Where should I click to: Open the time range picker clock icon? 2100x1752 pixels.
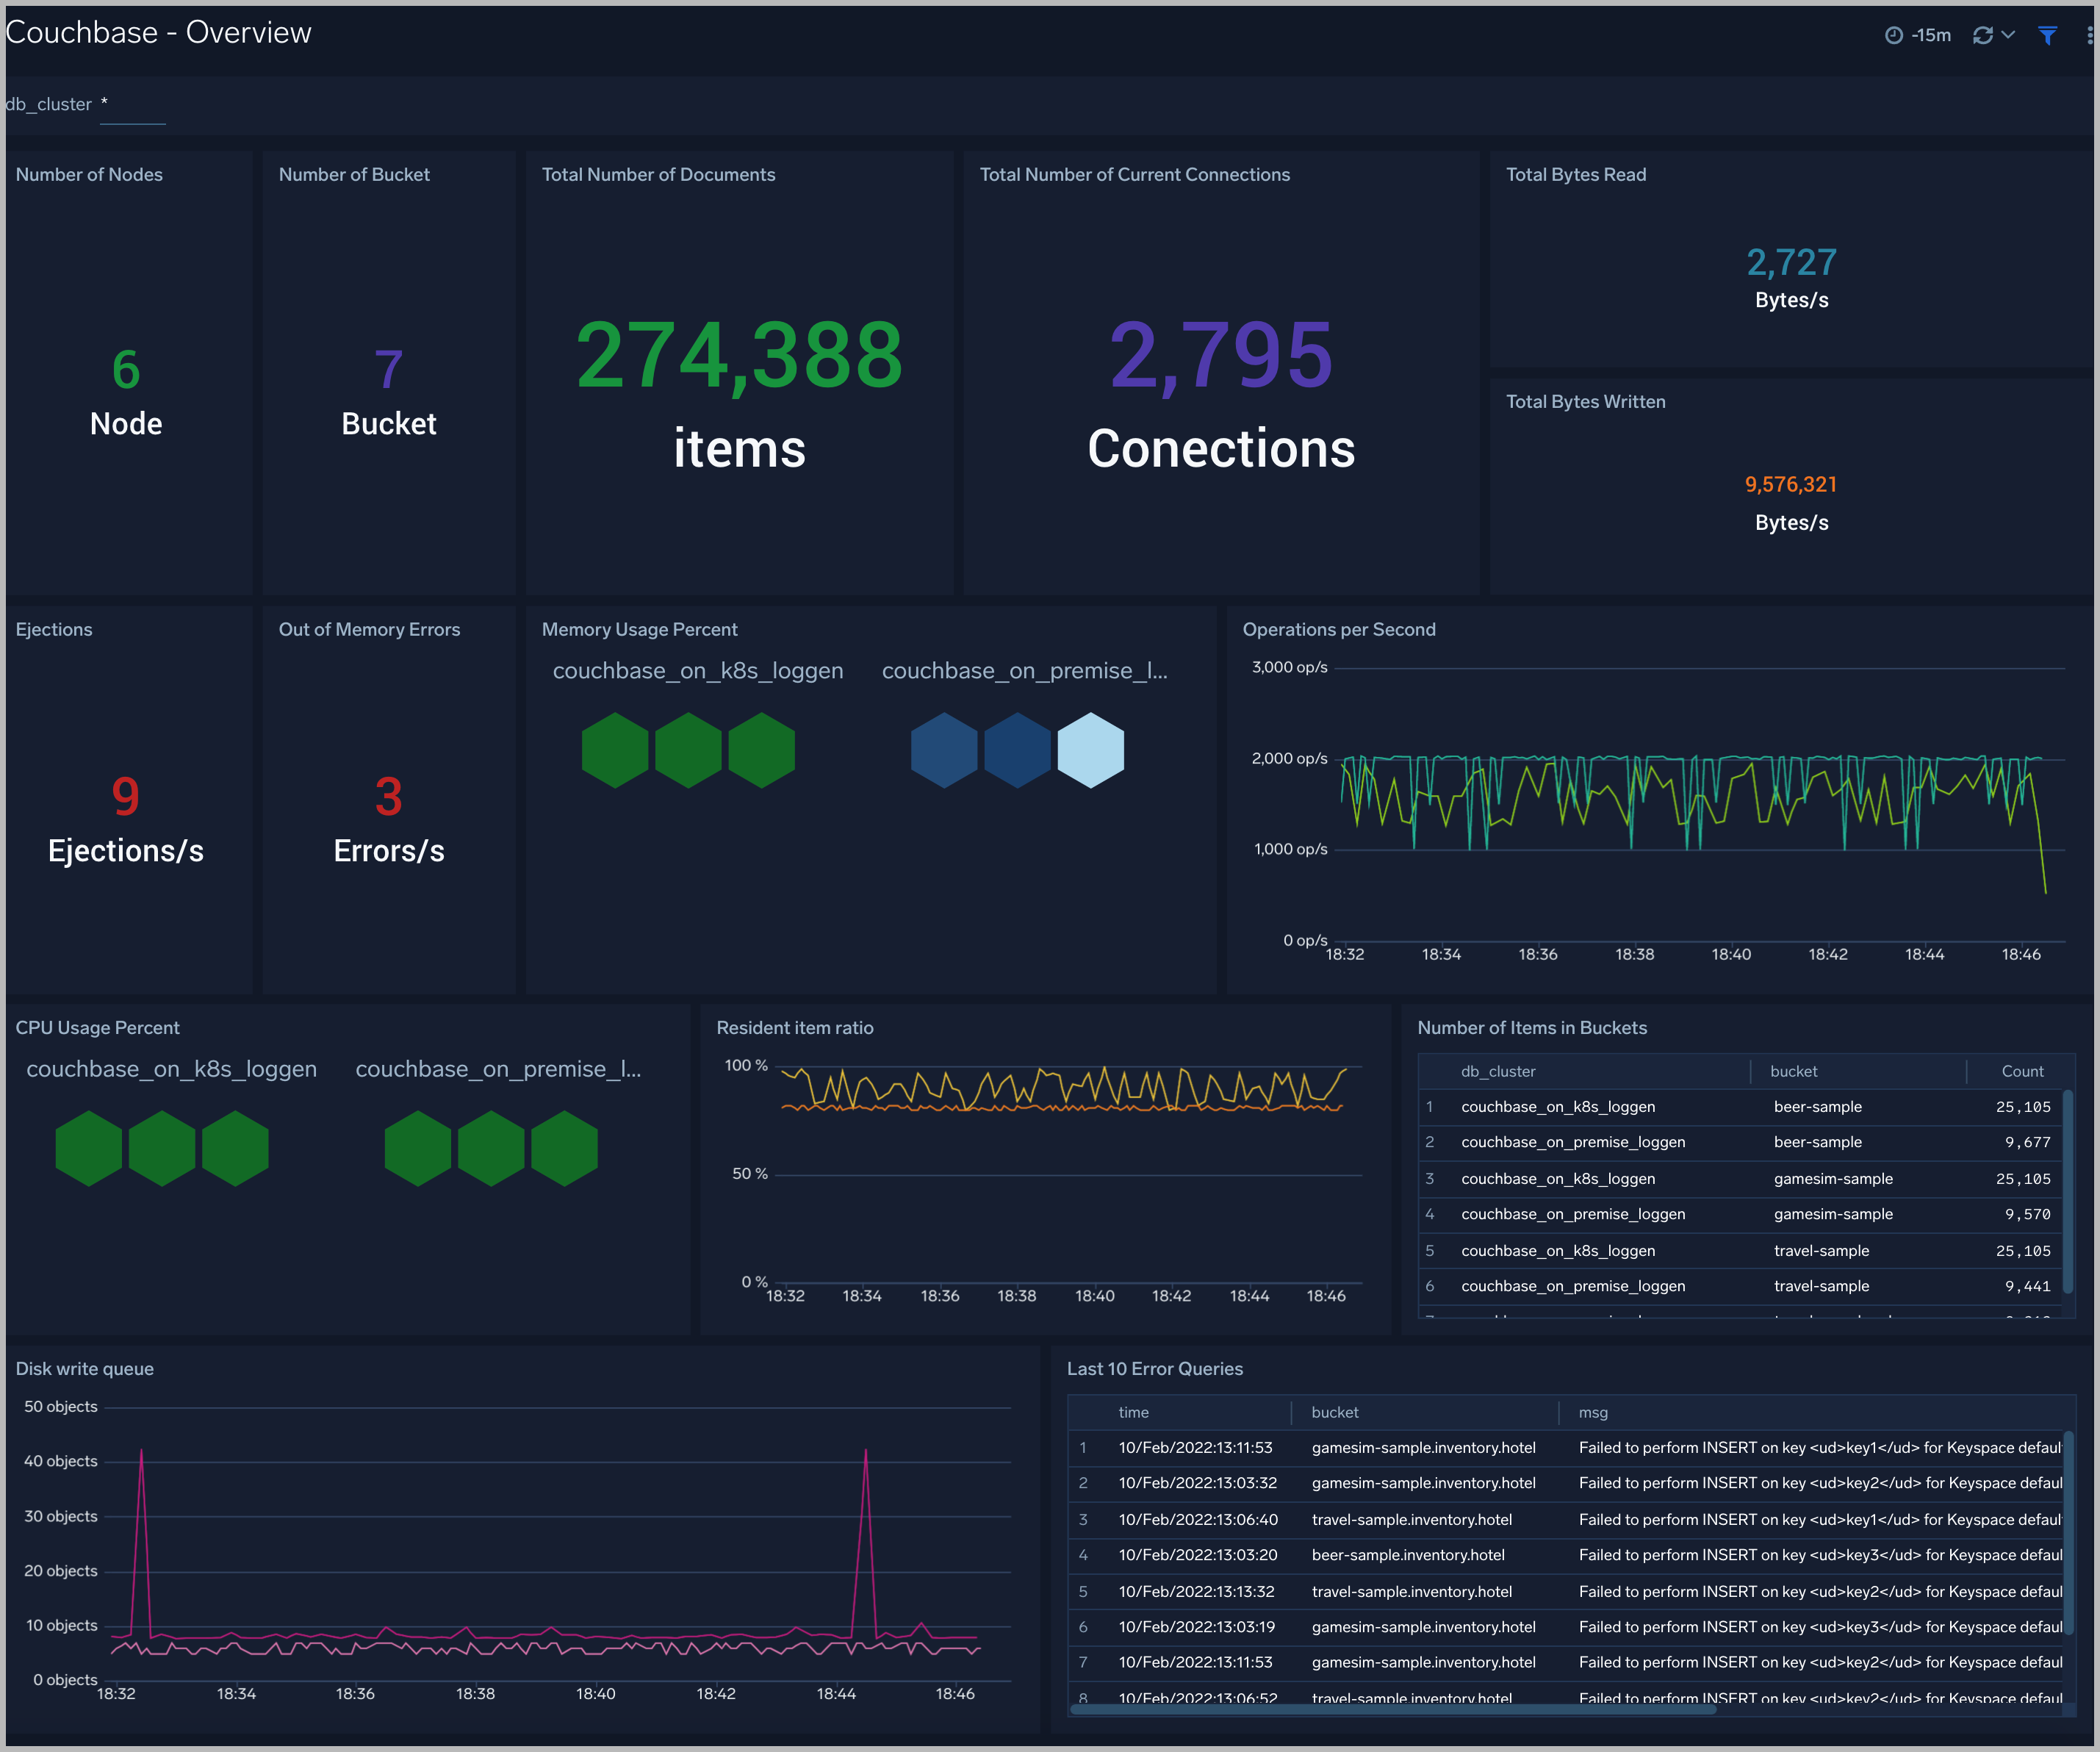tap(1893, 35)
